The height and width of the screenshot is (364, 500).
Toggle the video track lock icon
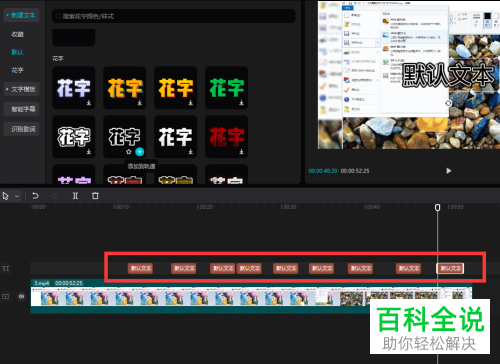[6, 296]
